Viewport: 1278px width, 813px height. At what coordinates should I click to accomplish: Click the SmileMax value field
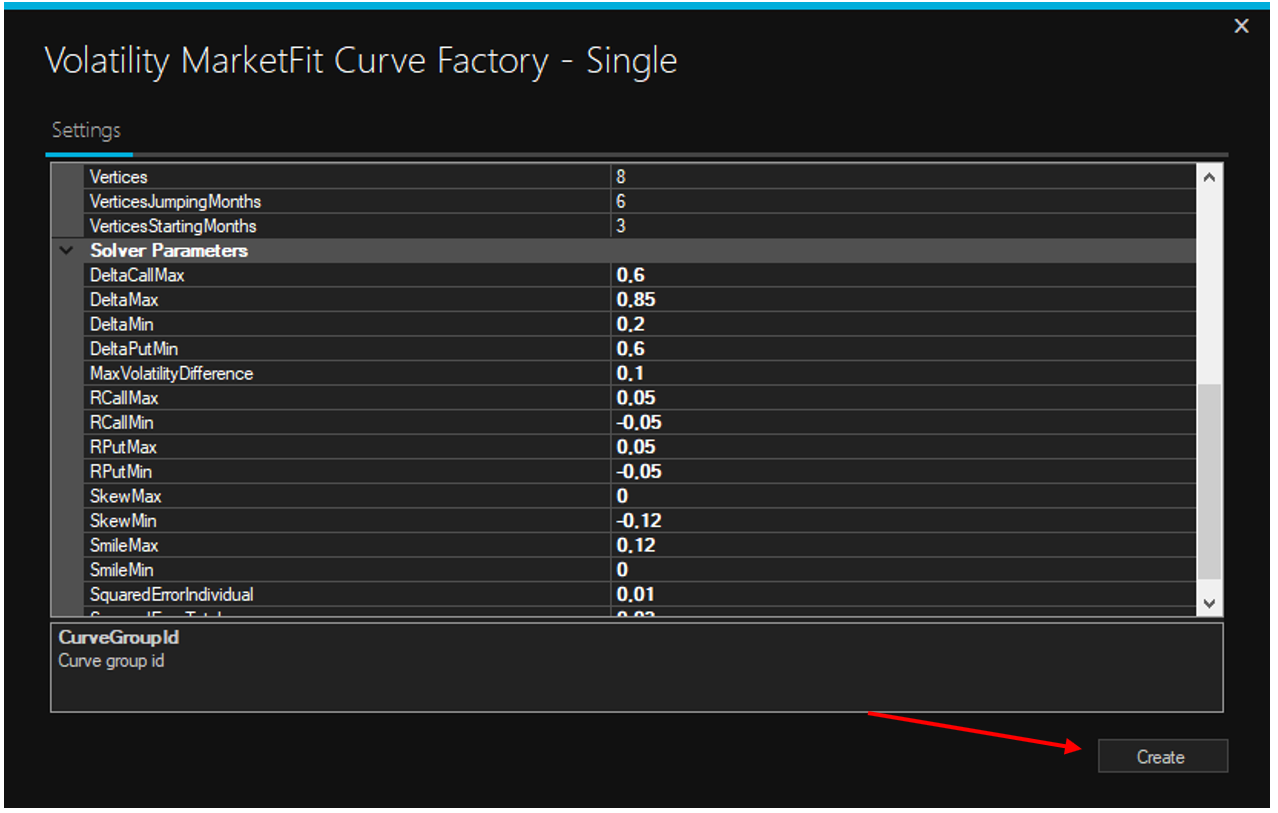[900, 546]
